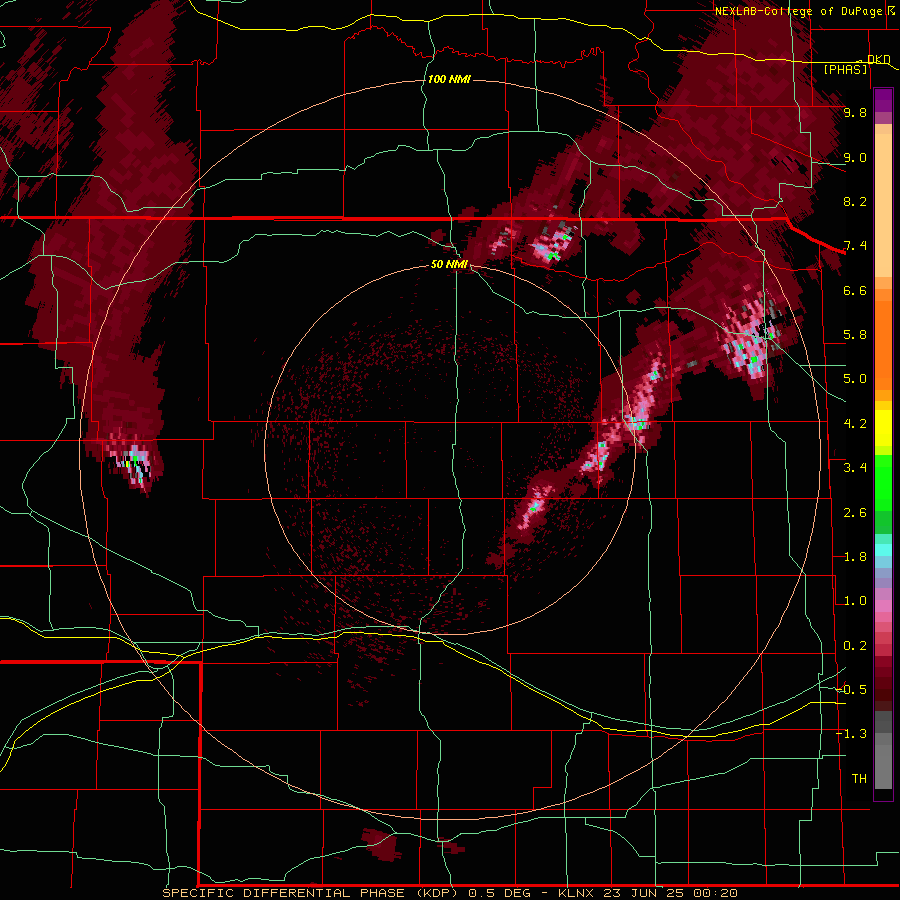This screenshot has height=900, width=900.
Task: Click the -1.3 value on color scale
Action: [851, 734]
